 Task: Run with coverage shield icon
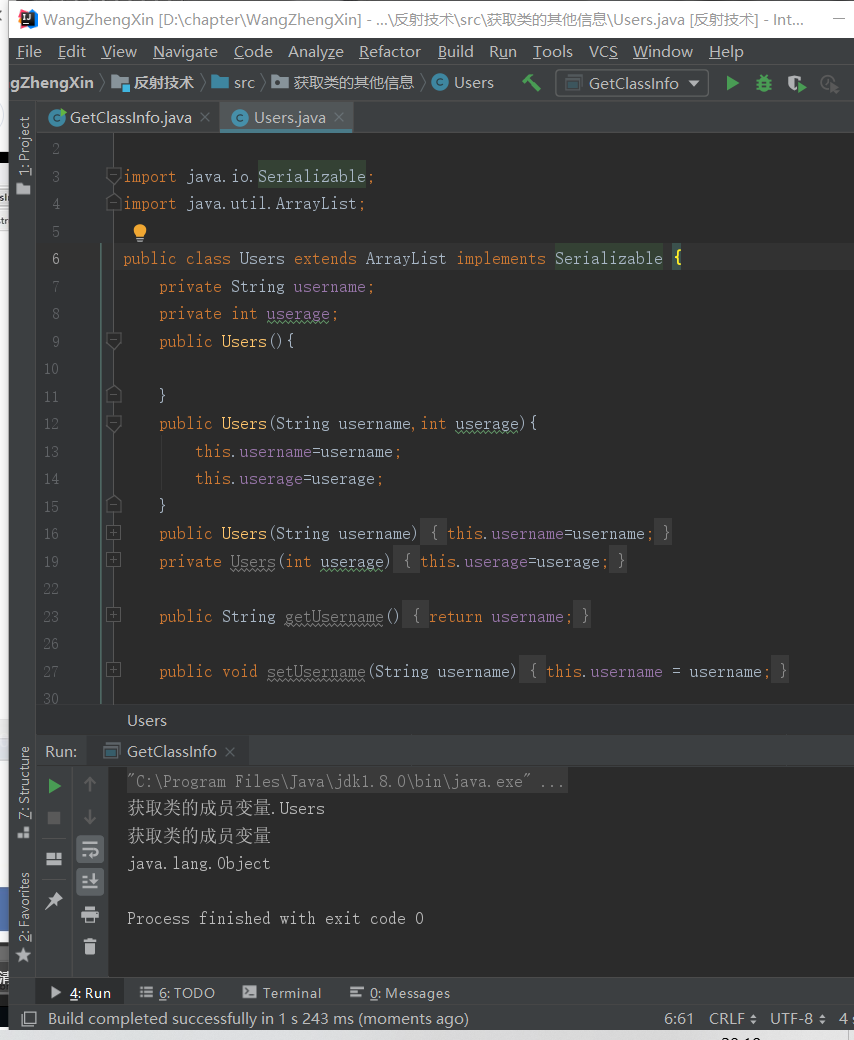pos(796,84)
